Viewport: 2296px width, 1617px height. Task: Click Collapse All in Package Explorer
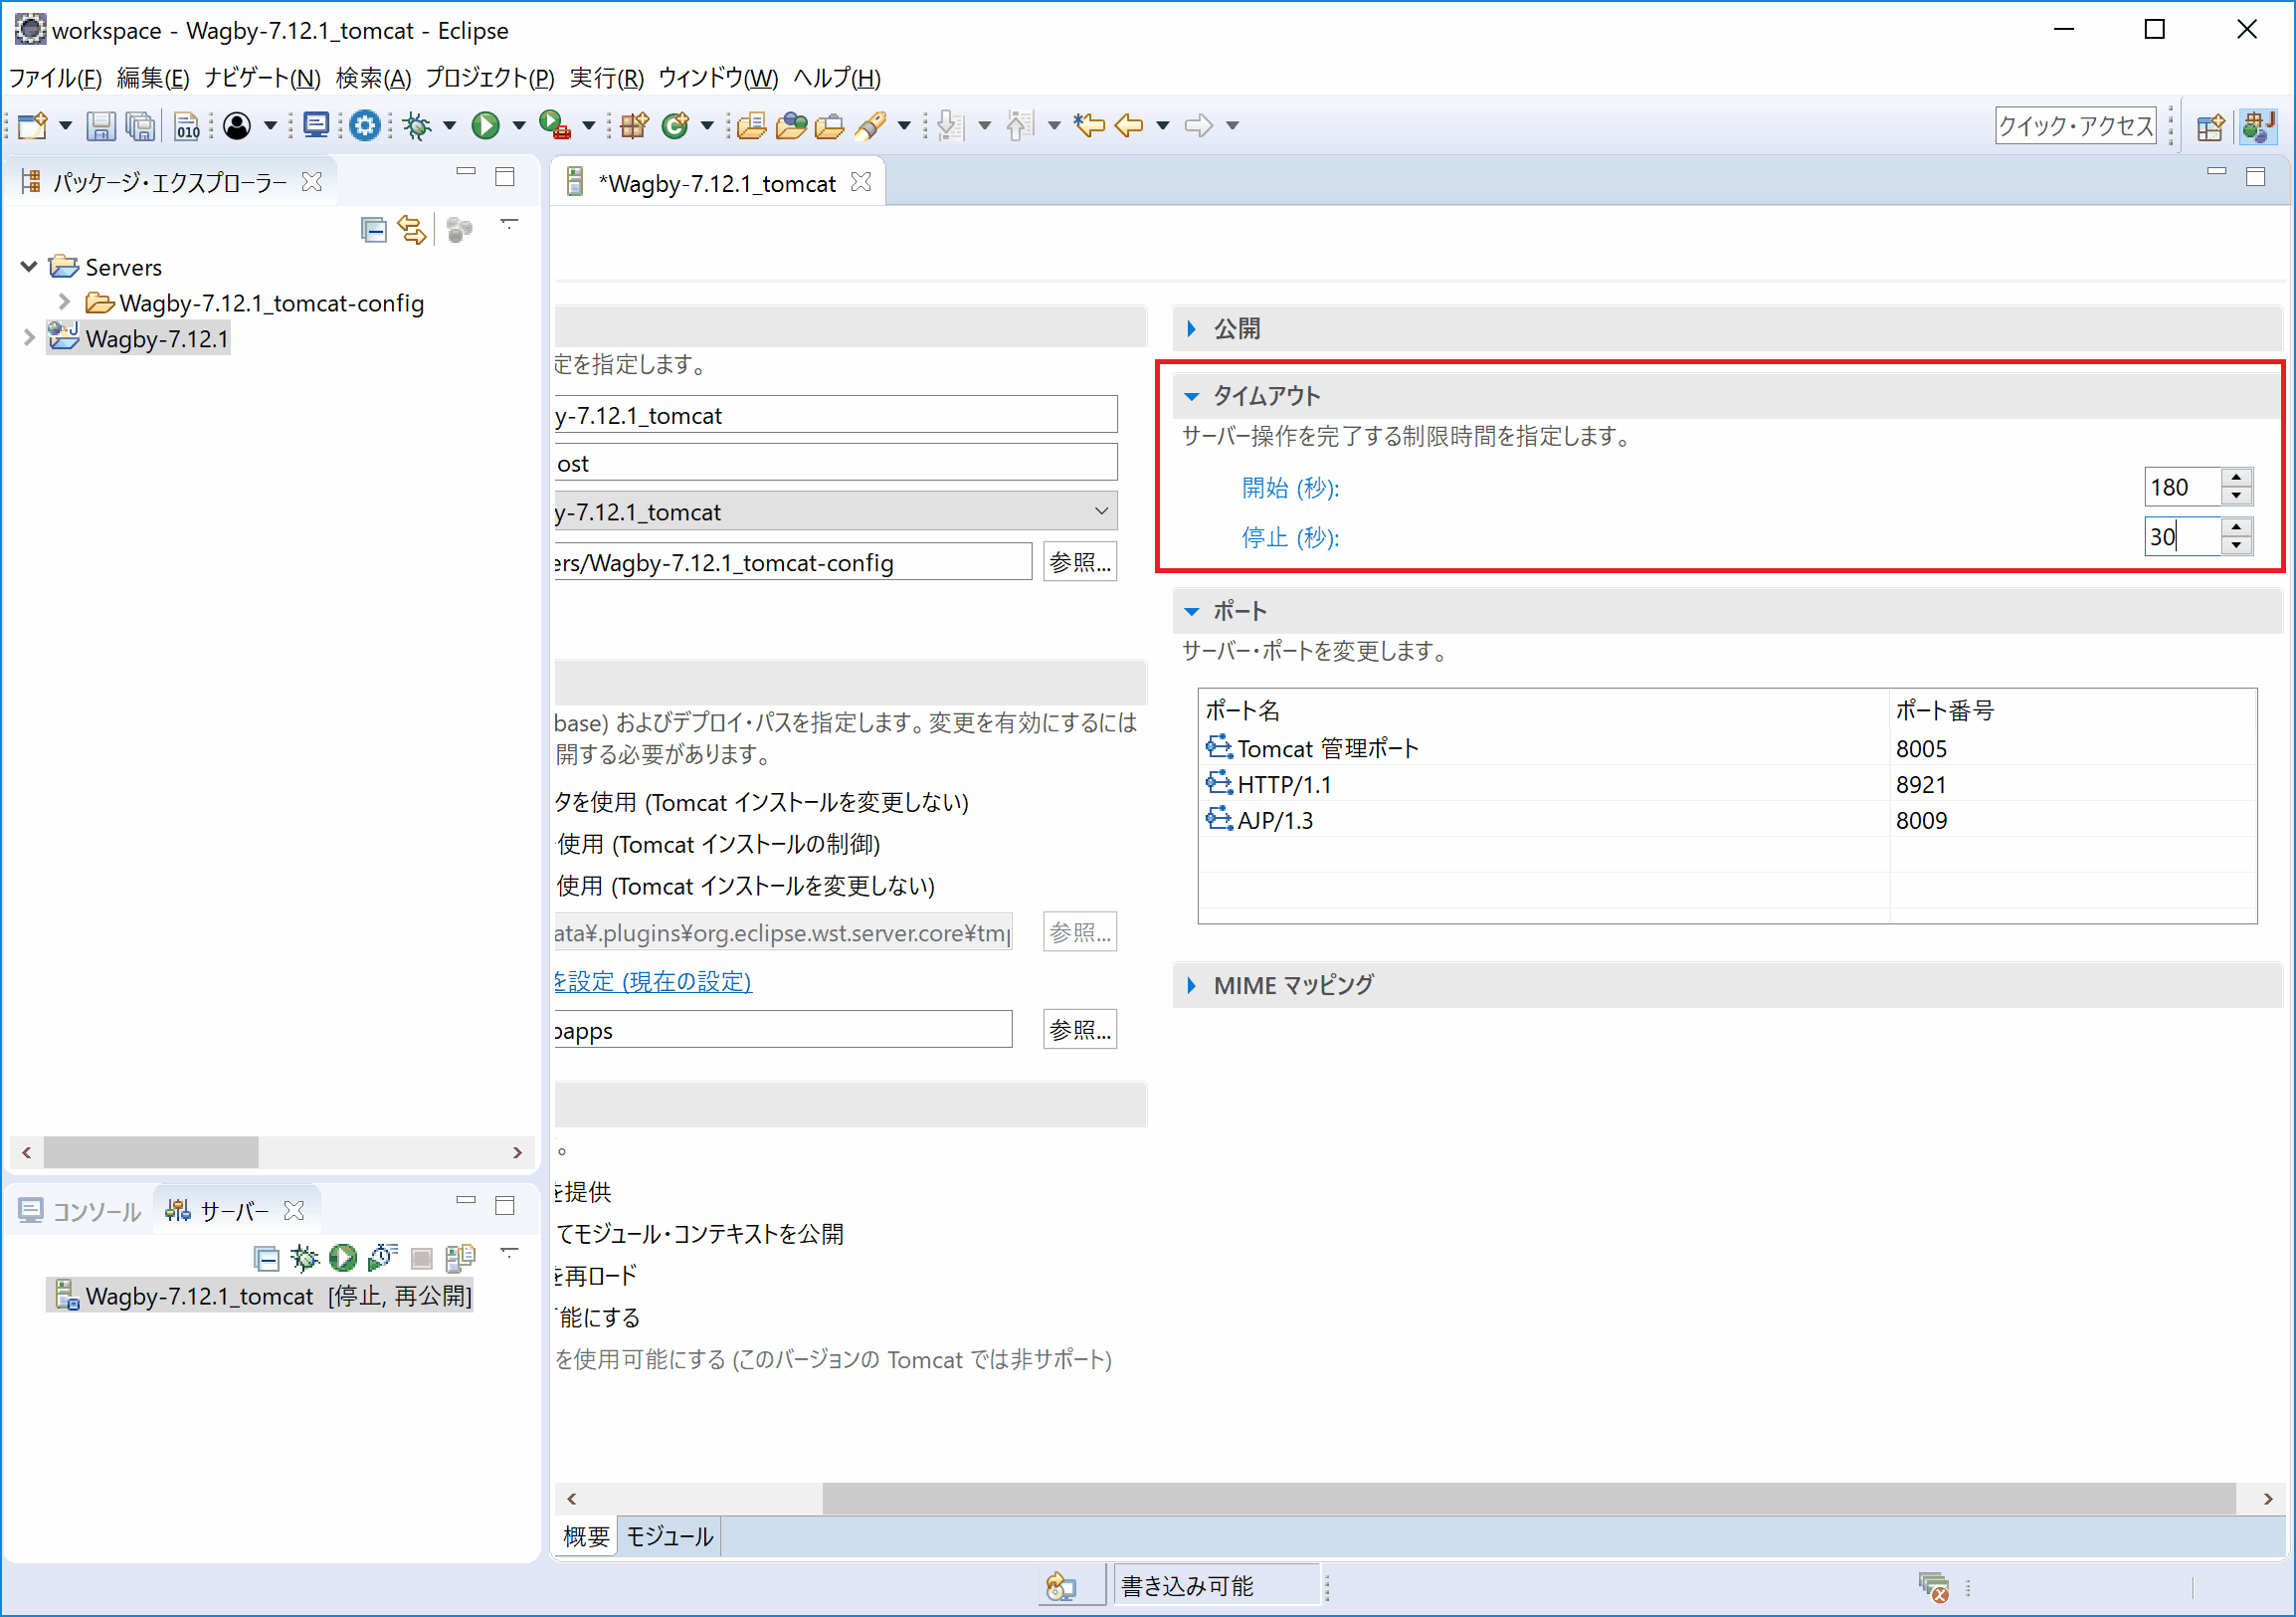373,231
